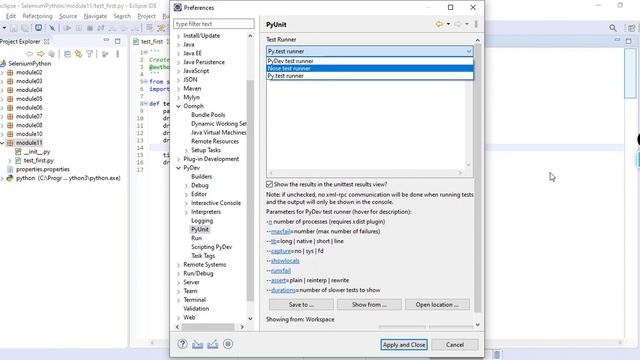Expand the Interpreters node under PyDev
The height and width of the screenshot is (360, 640).
(187, 212)
